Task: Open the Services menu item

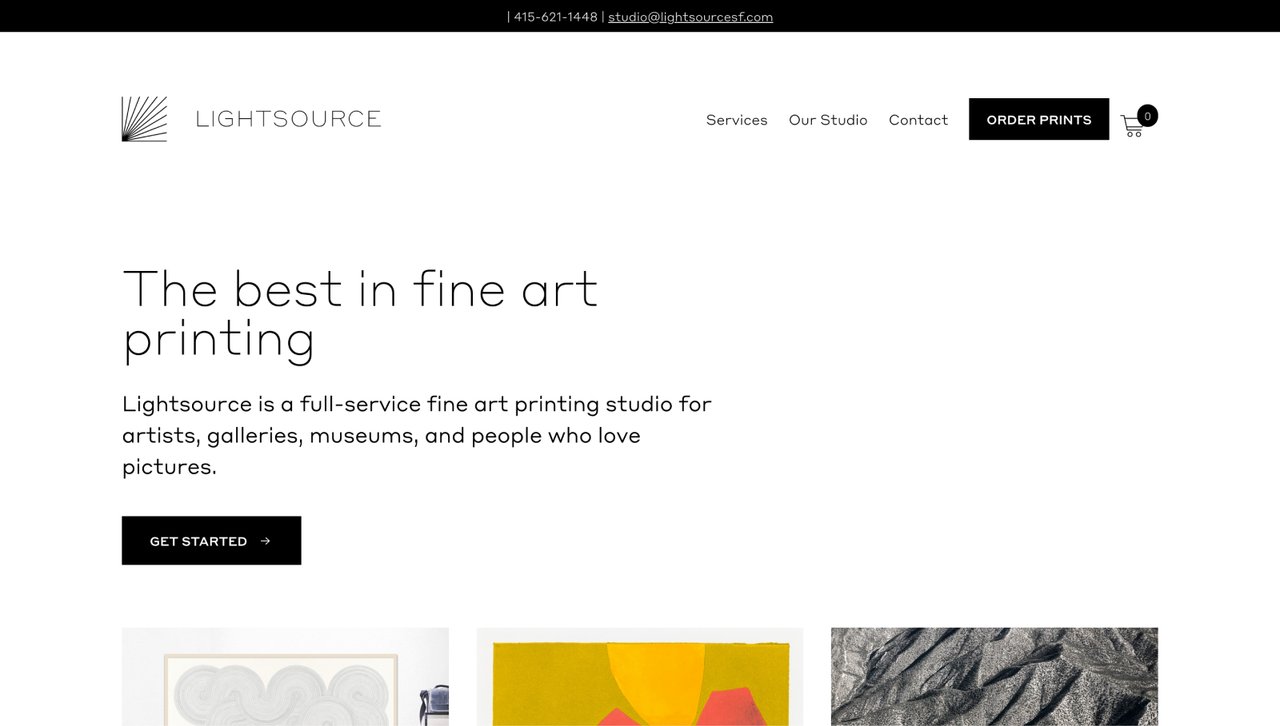Action: (x=737, y=120)
